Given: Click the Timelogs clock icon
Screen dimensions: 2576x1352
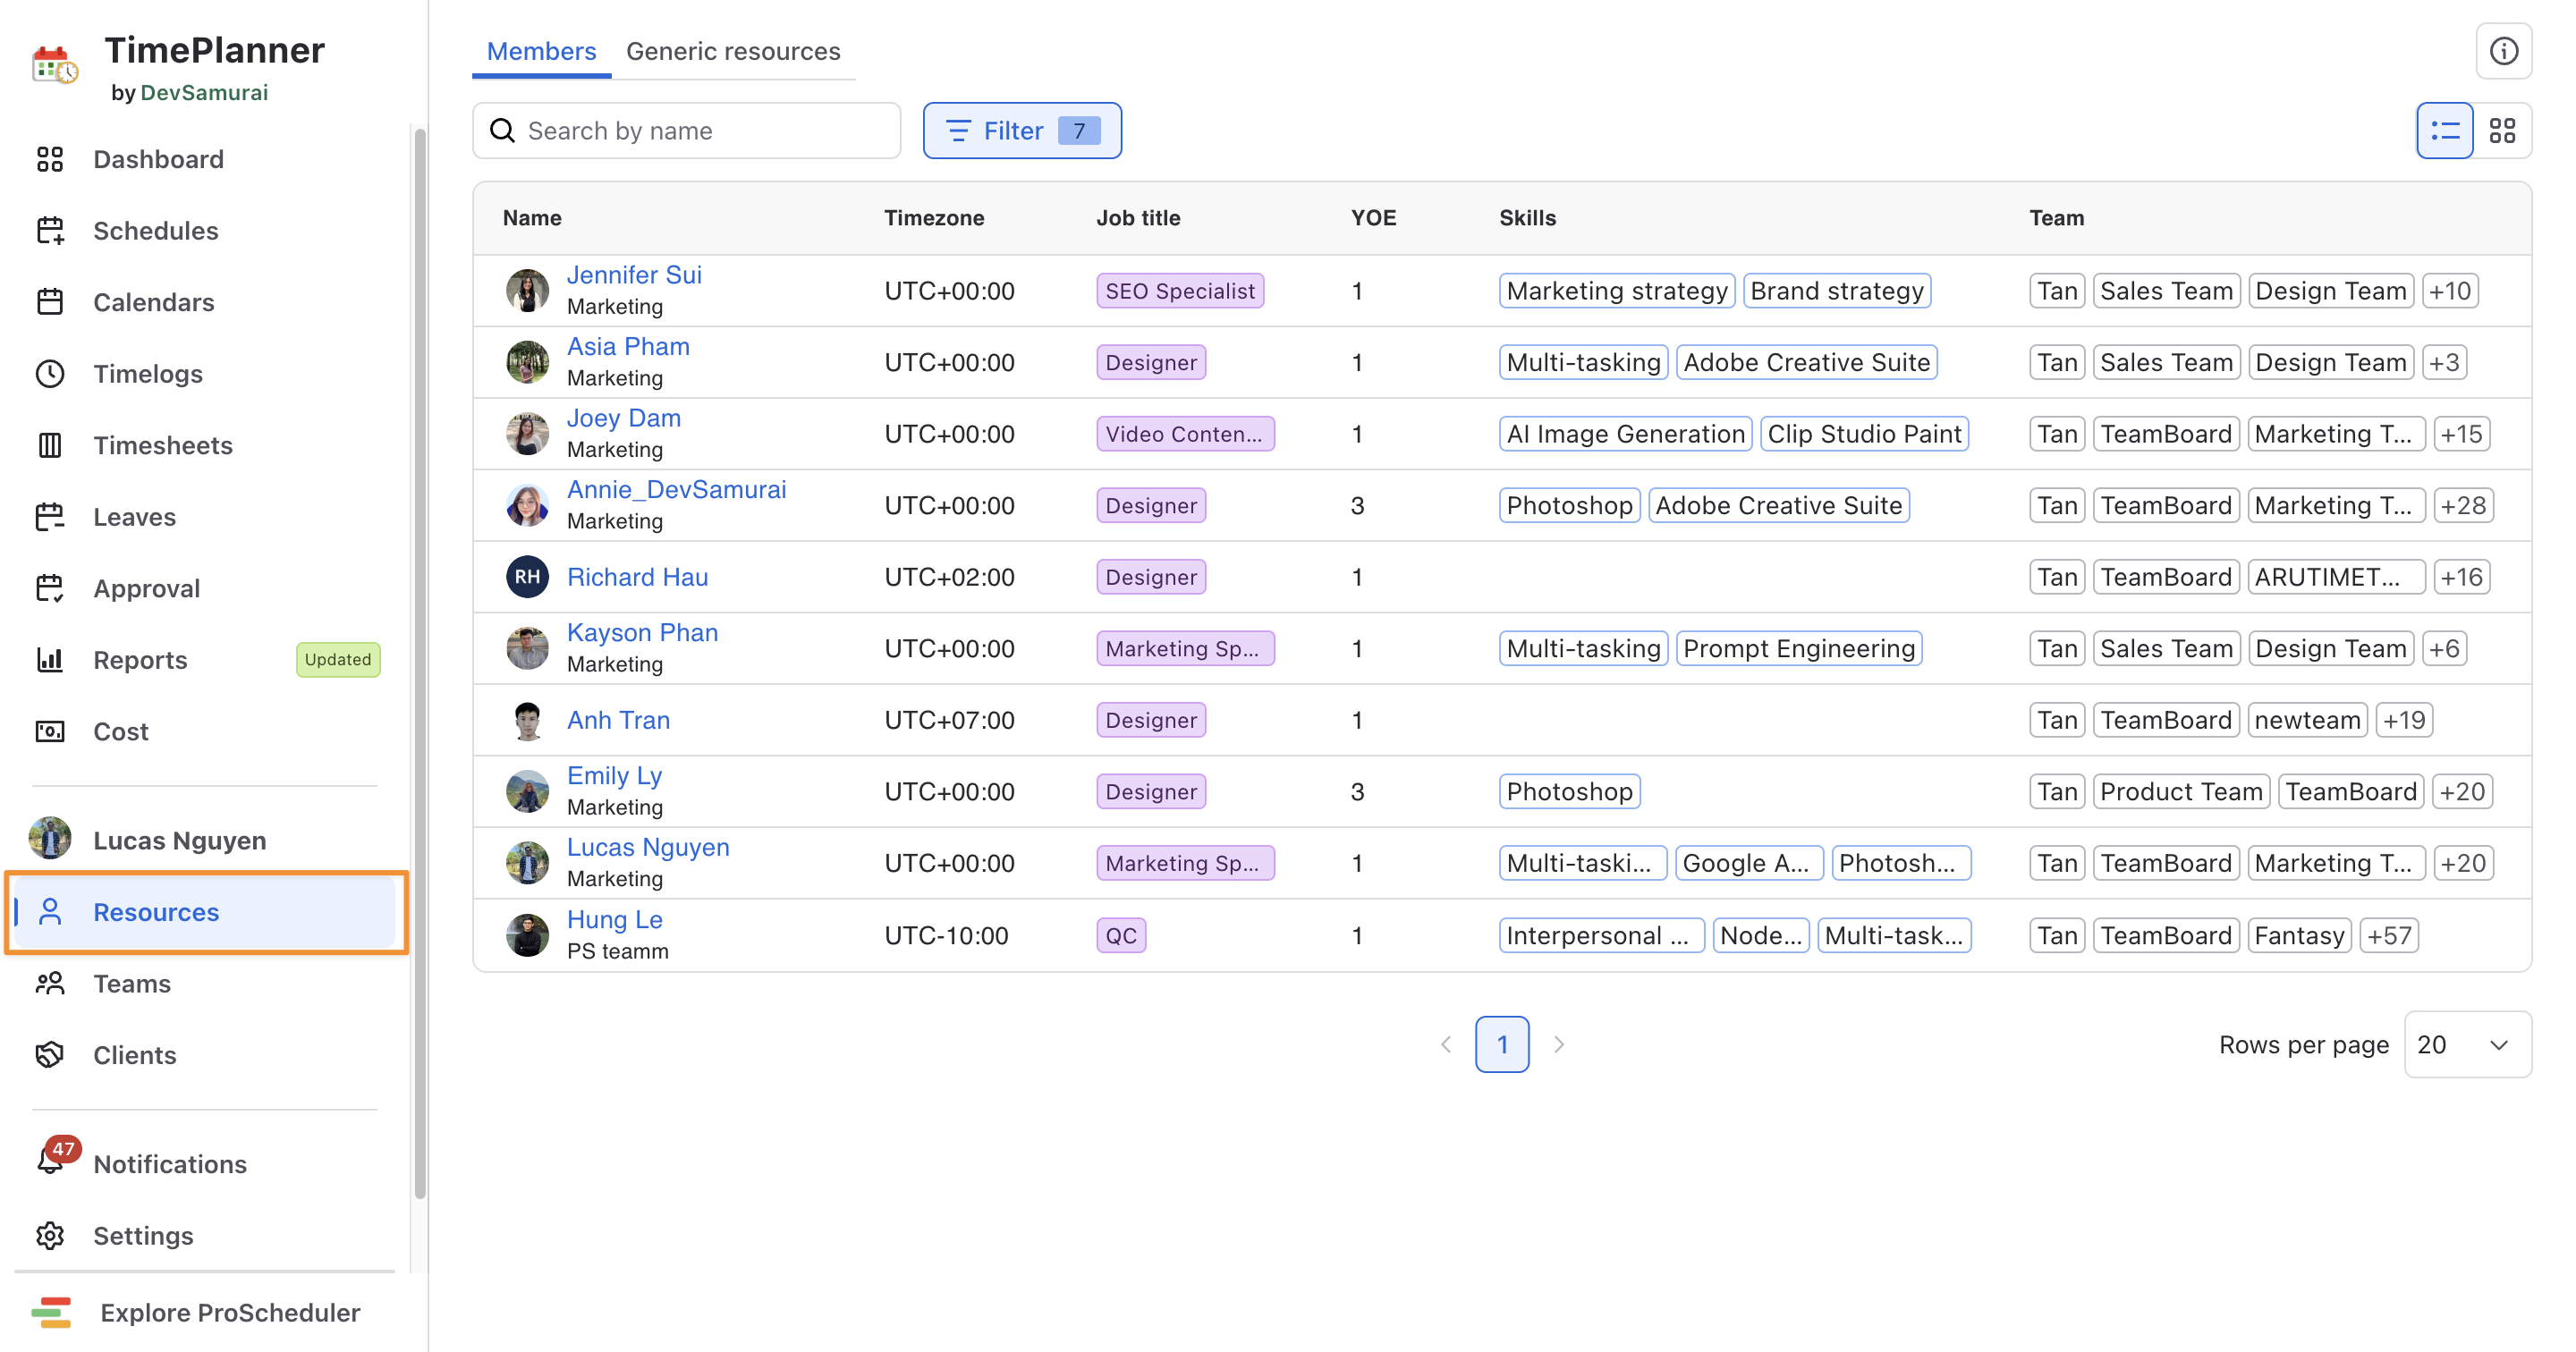Looking at the screenshot, I should (50, 374).
